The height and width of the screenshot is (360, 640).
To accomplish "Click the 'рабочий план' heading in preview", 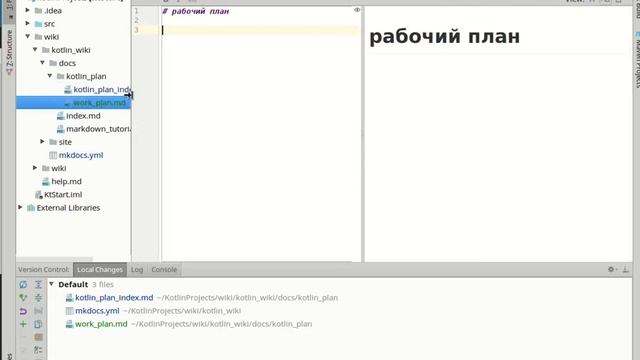I will (444, 36).
